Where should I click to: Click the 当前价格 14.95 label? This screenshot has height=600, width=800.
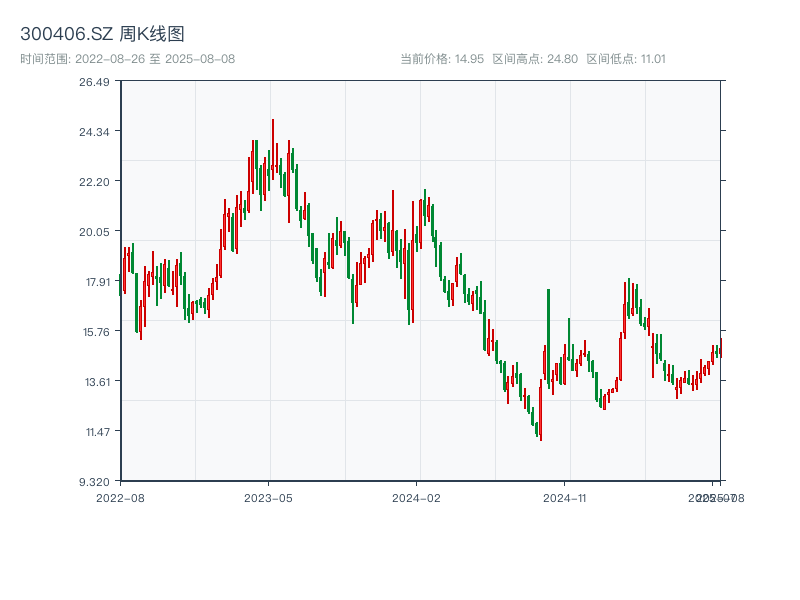(x=441, y=59)
